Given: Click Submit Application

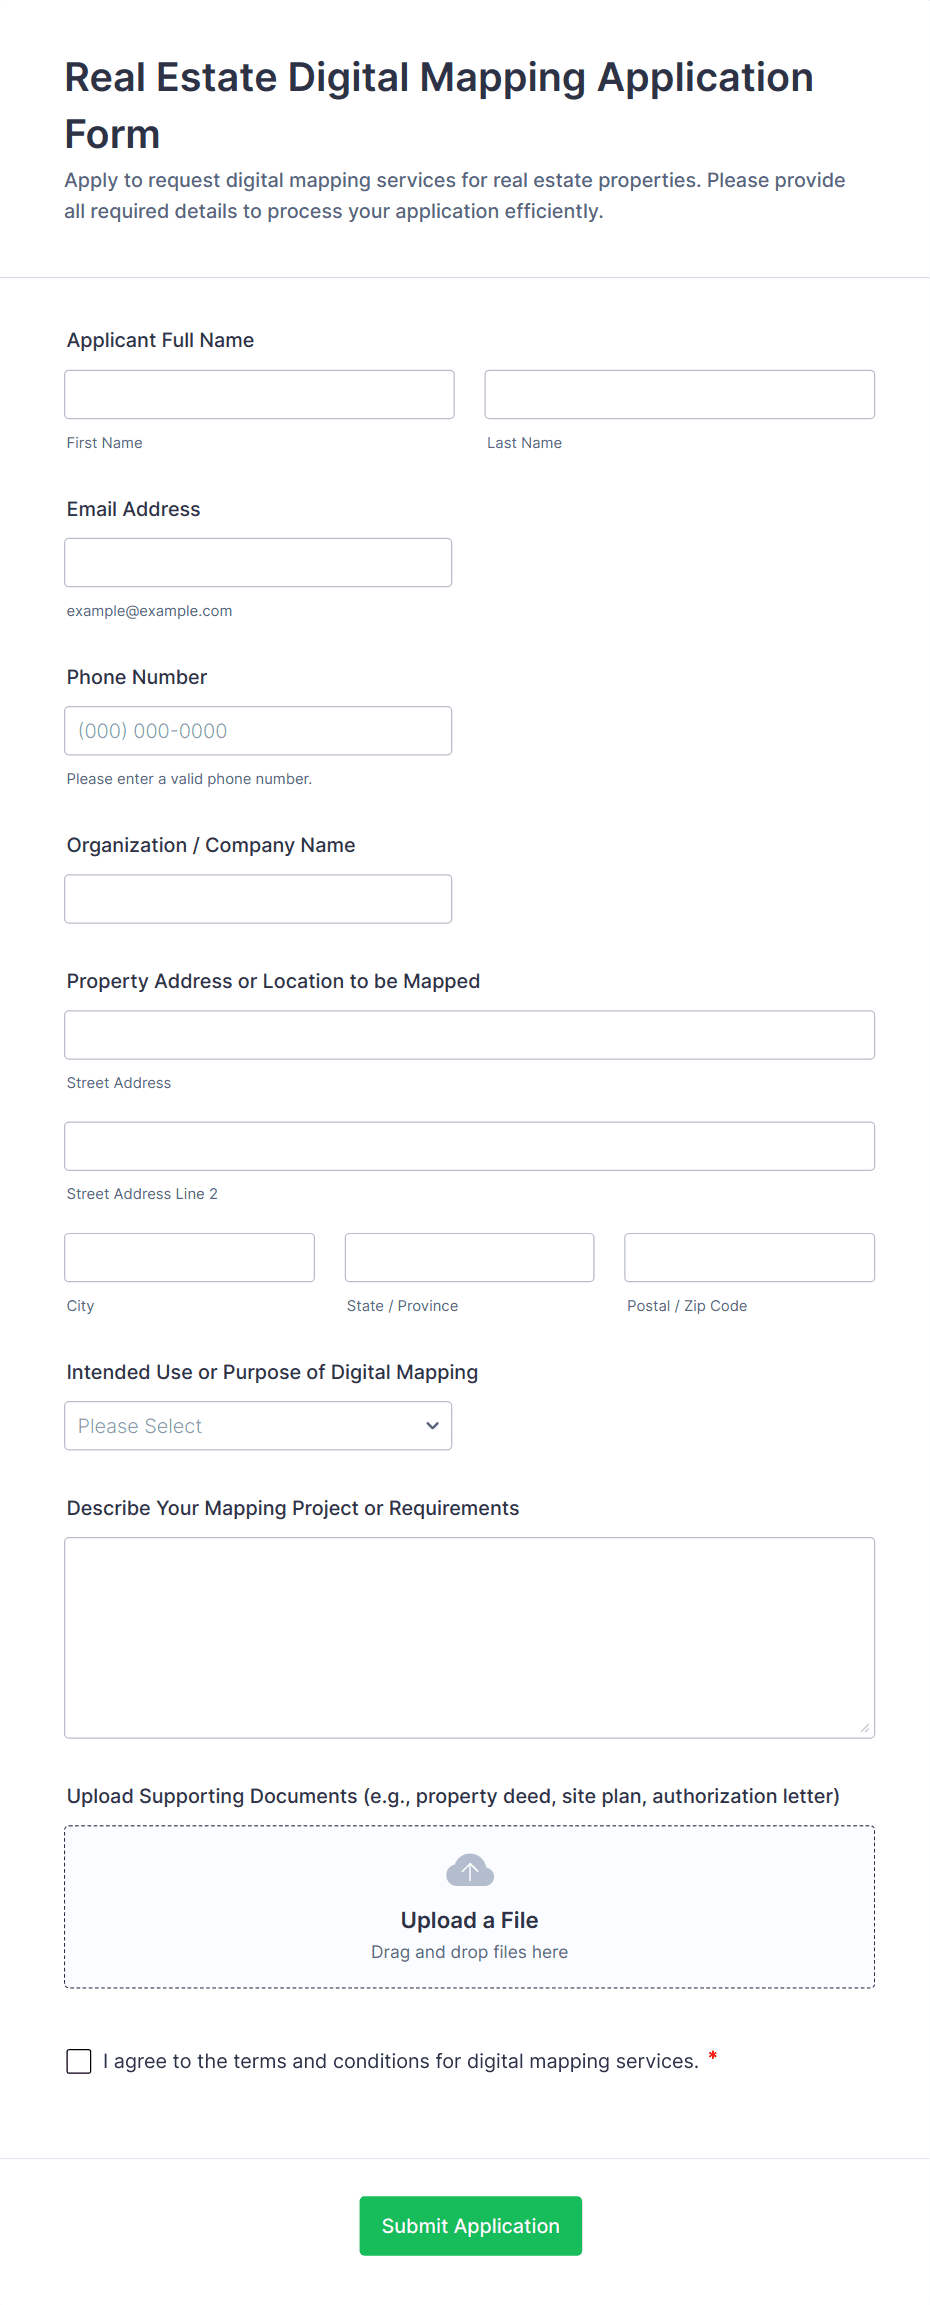Looking at the screenshot, I should 470,2225.
